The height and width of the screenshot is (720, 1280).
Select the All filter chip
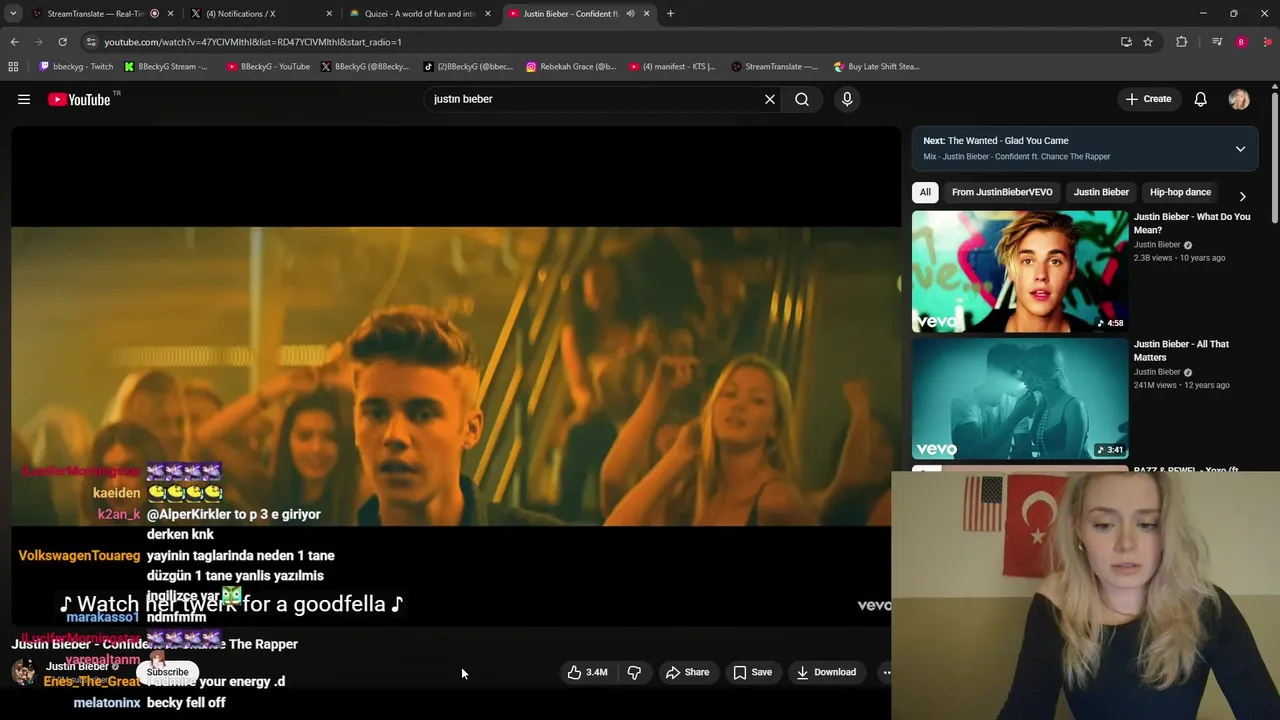click(925, 192)
